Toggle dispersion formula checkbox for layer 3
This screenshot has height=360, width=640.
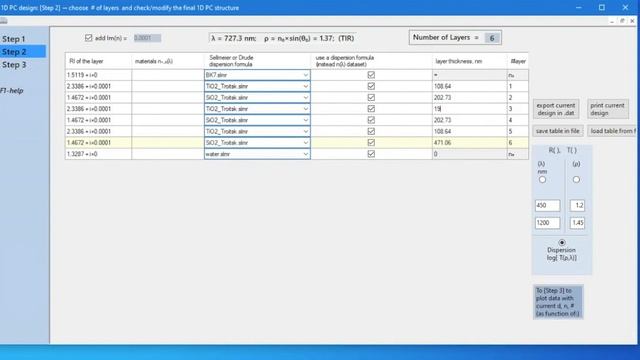(371, 109)
